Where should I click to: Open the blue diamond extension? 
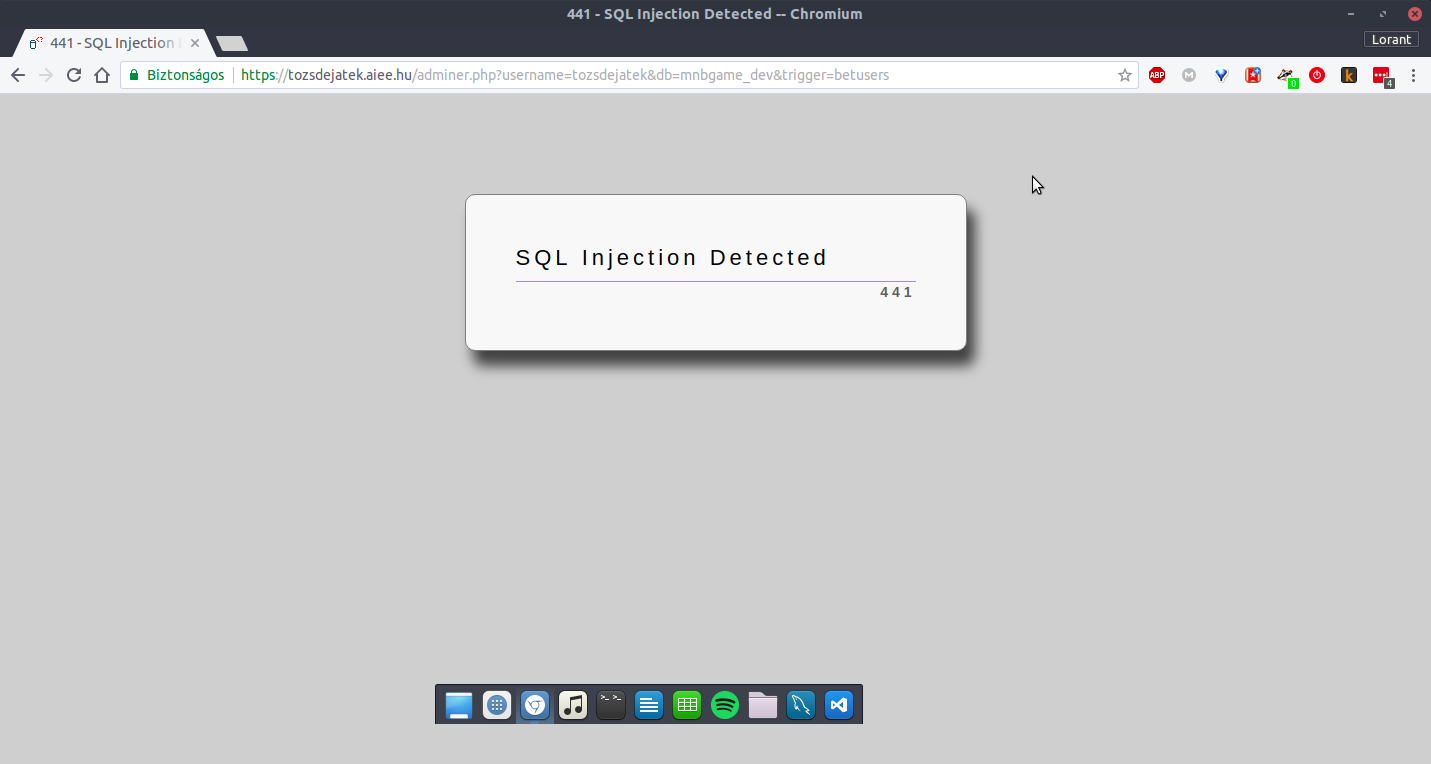[1221, 75]
